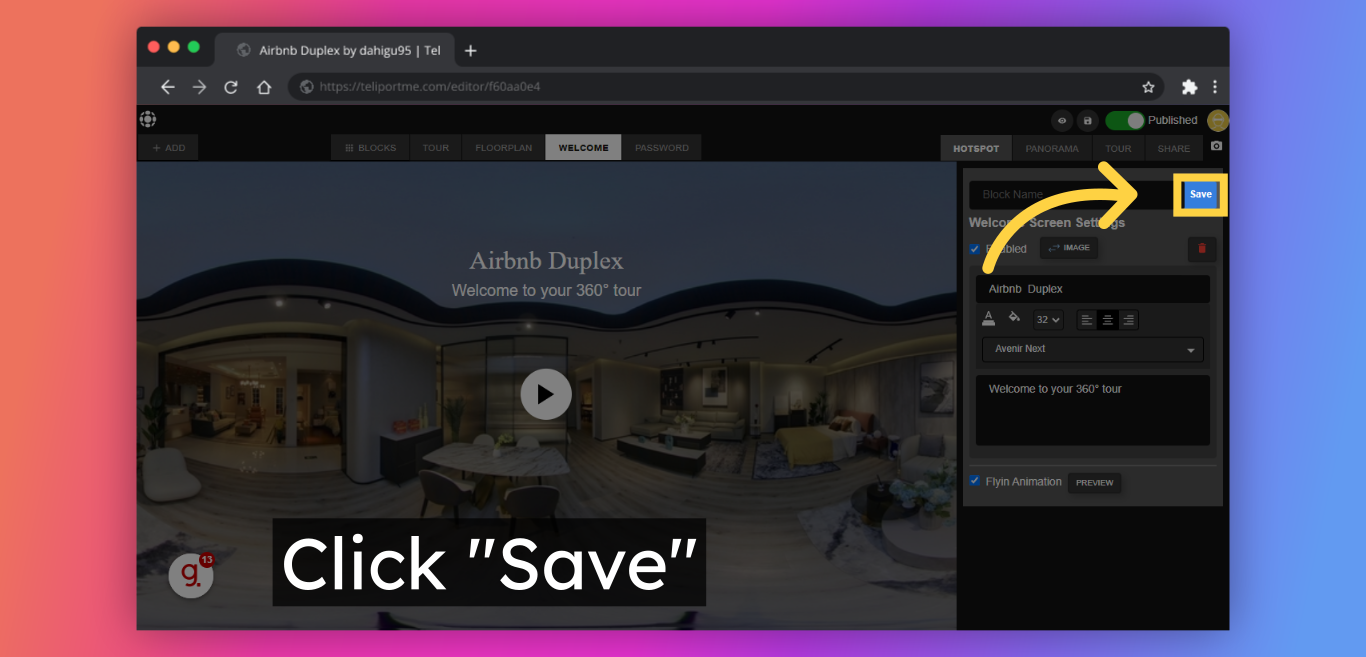Select the Airbnb Duplex browser tab
The image size is (1366, 657).
click(x=335, y=50)
